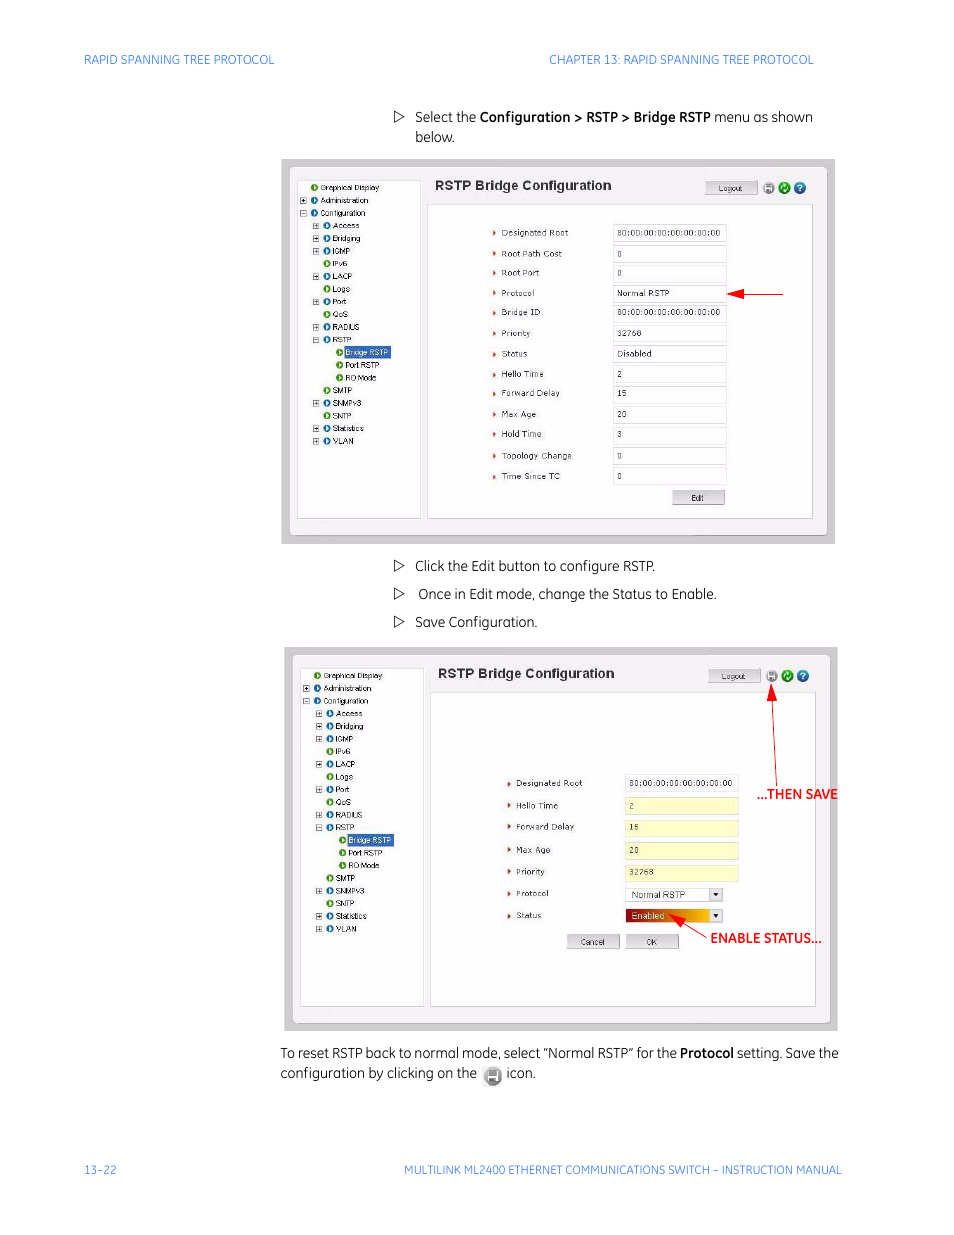The width and height of the screenshot is (954, 1235).
Task: Open the Status dropdown showing Enabled
Action: click(x=716, y=916)
